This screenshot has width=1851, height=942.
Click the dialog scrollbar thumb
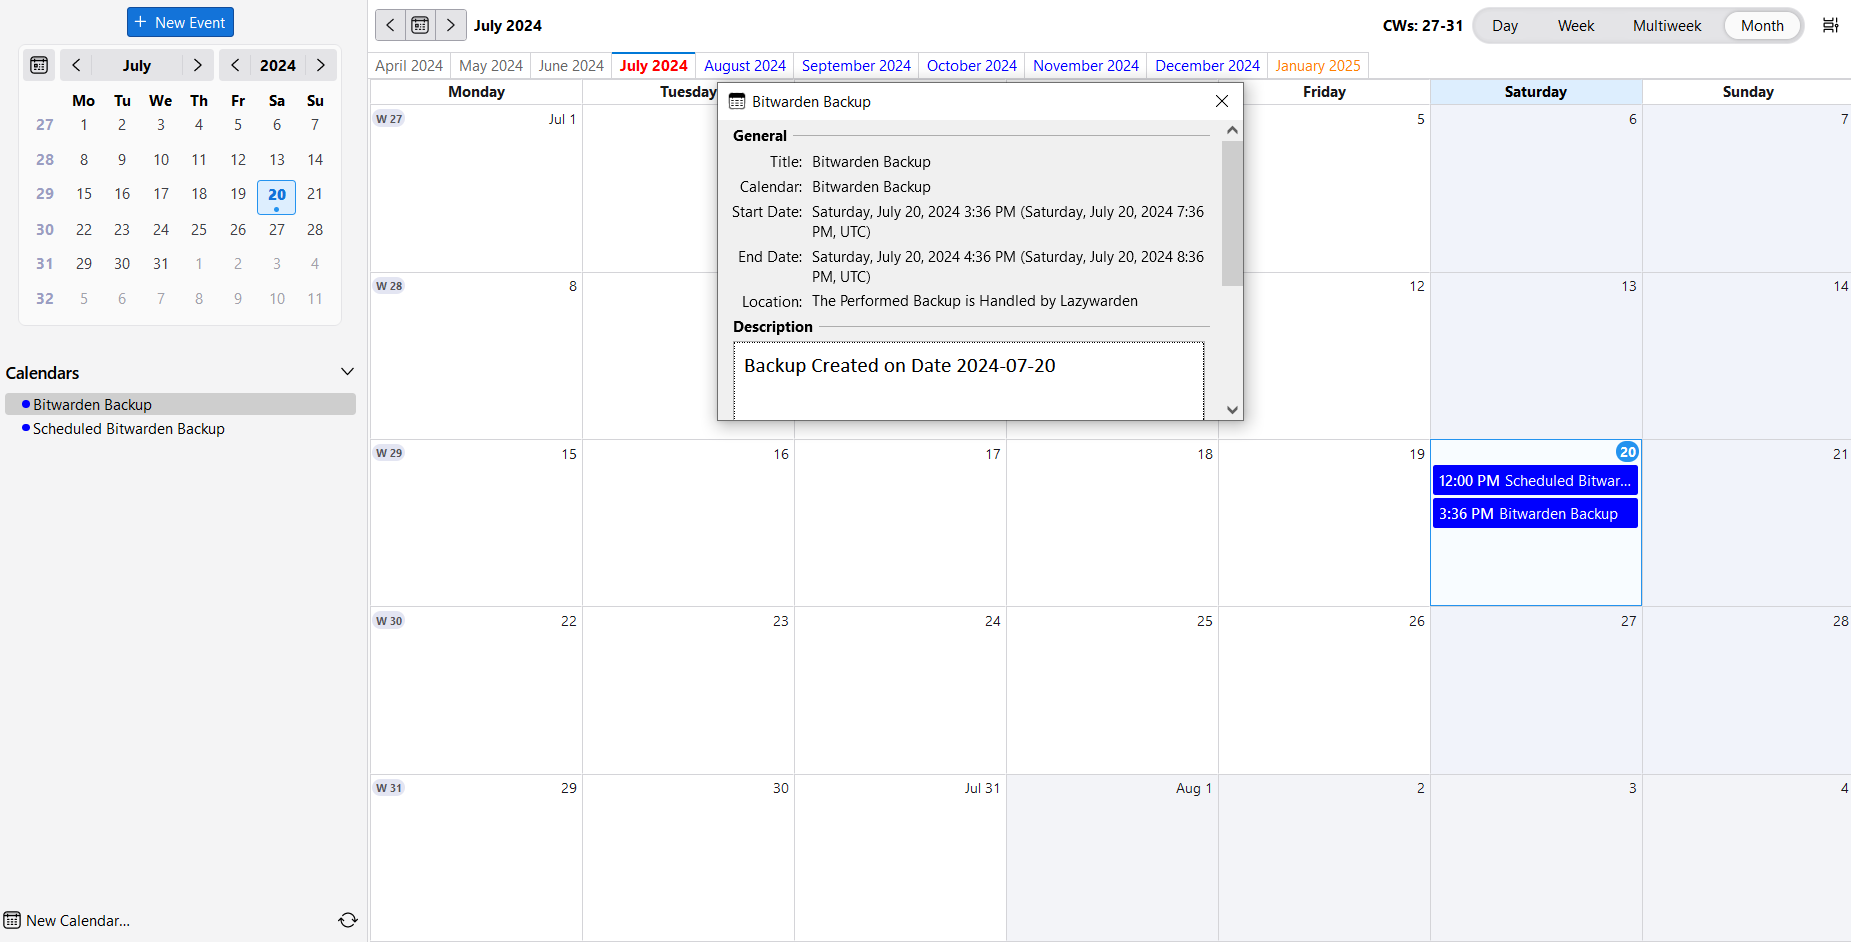[x=1232, y=213]
